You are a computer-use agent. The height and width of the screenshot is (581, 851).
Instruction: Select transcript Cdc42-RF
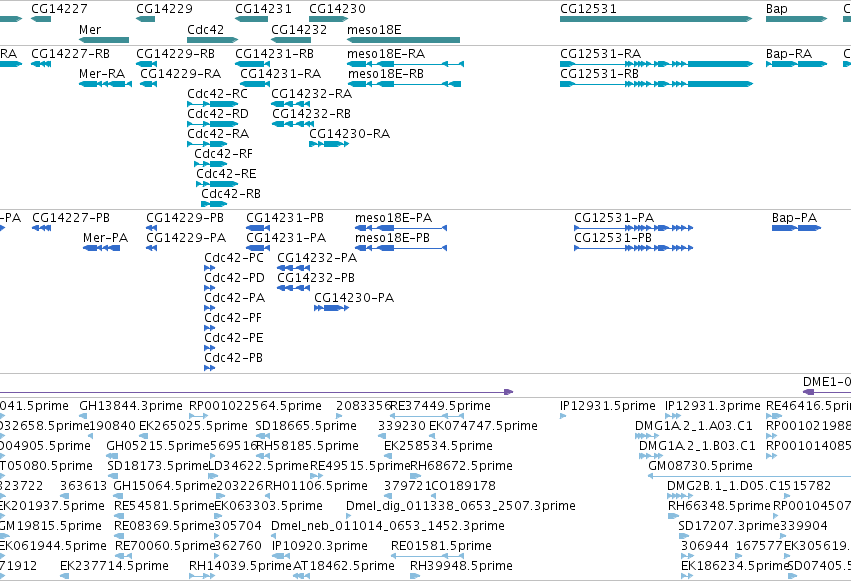[x=211, y=164]
